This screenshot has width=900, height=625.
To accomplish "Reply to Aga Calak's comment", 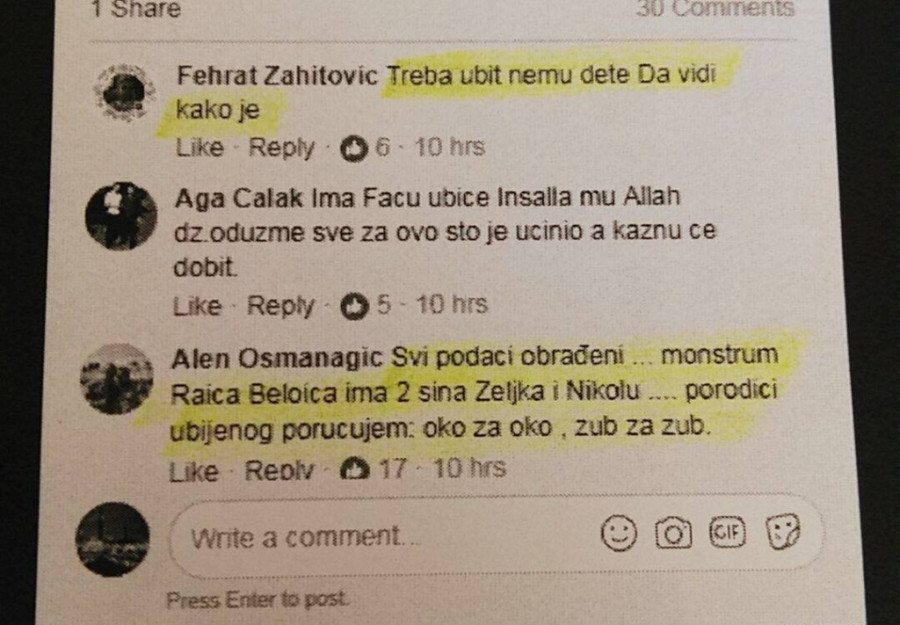I will tap(281, 306).
